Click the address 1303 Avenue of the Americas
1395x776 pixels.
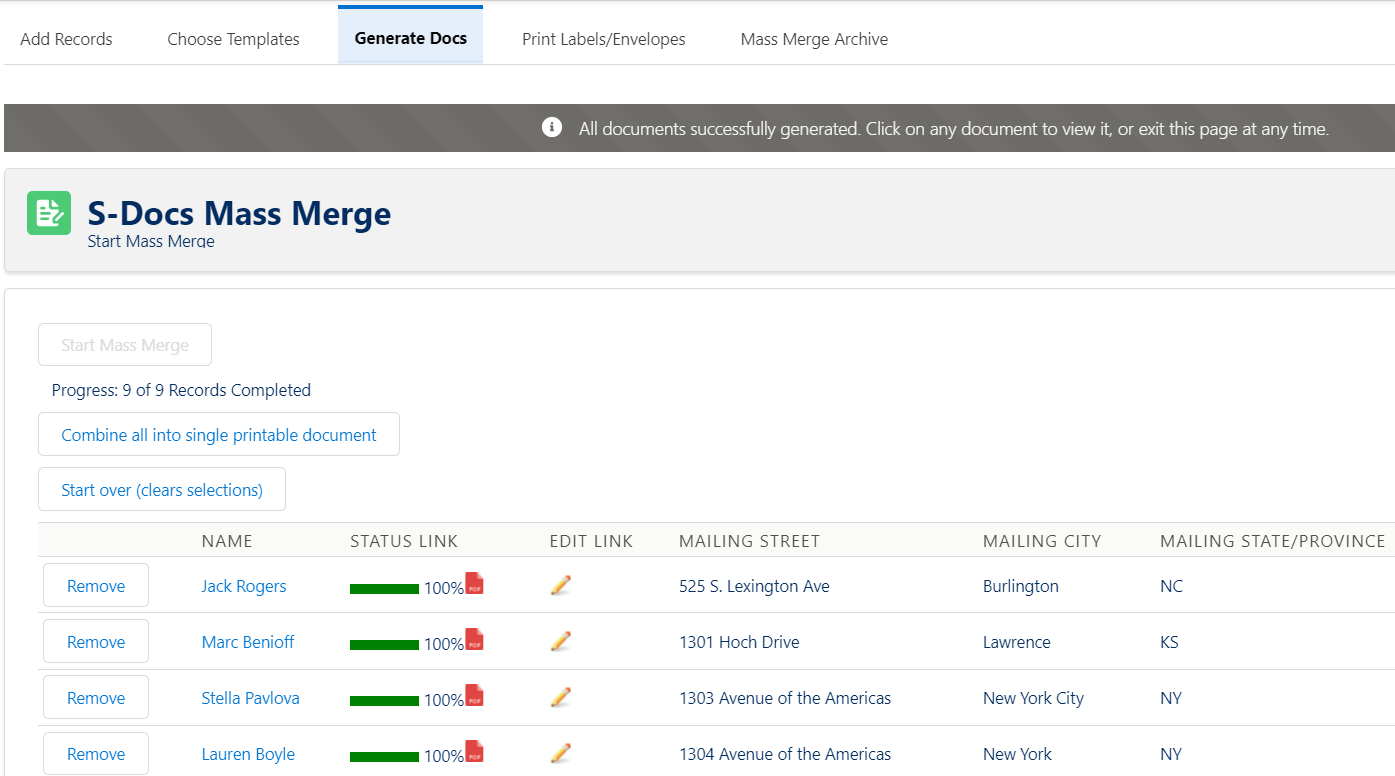785,698
